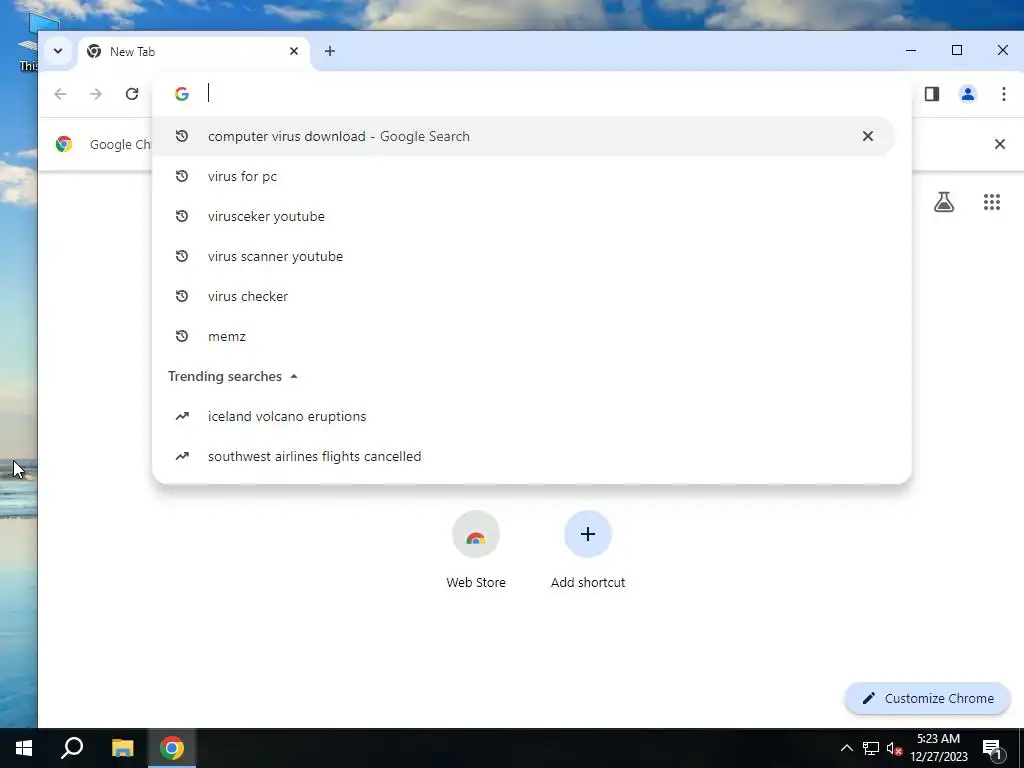Click the Chrome taskbar icon
This screenshot has height=768, width=1024.
pos(172,748)
